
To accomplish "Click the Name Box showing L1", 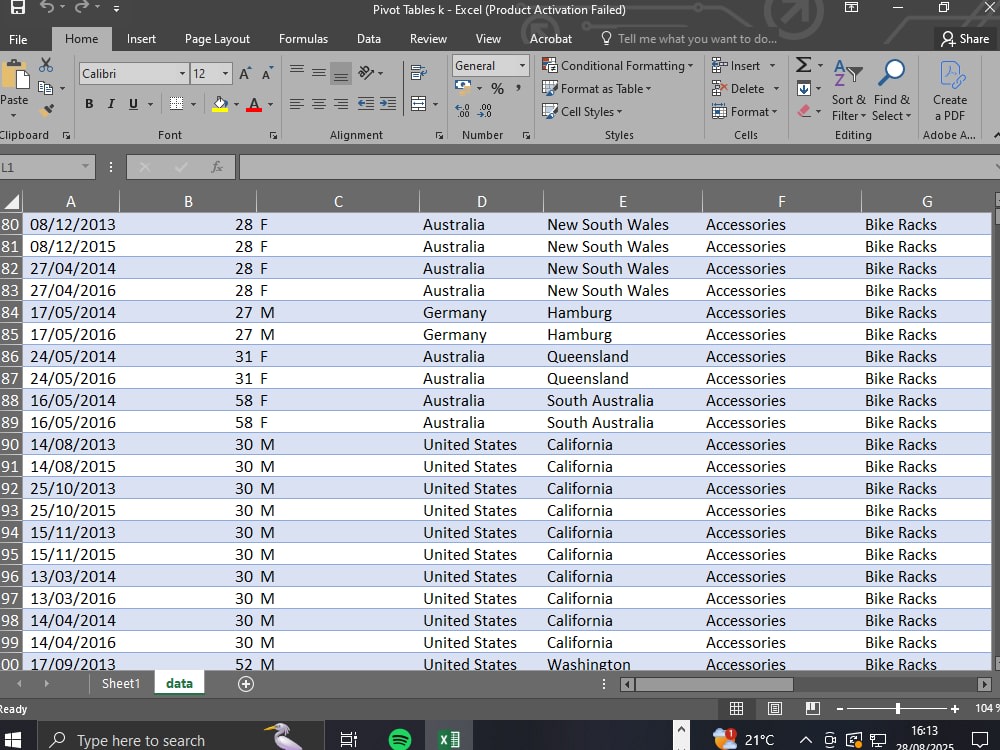I will [x=42, y=167].
